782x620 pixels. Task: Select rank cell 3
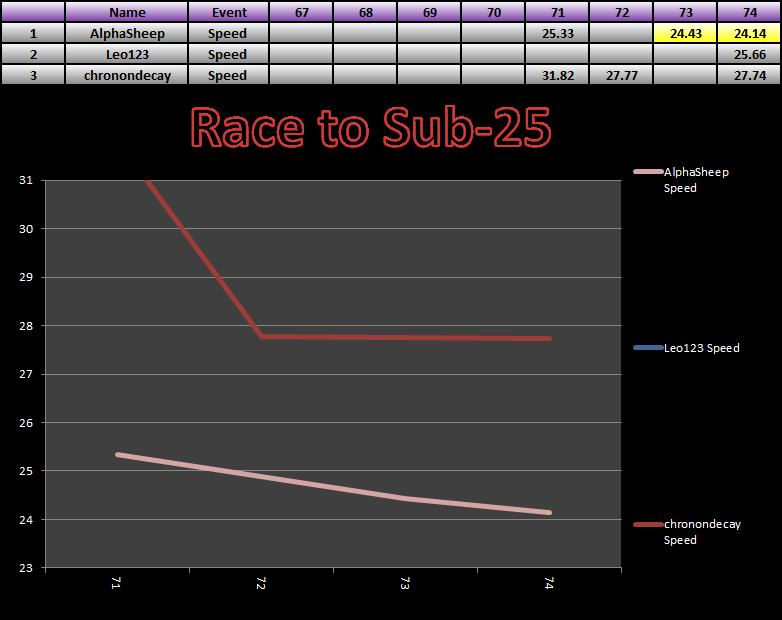point(33,75)
